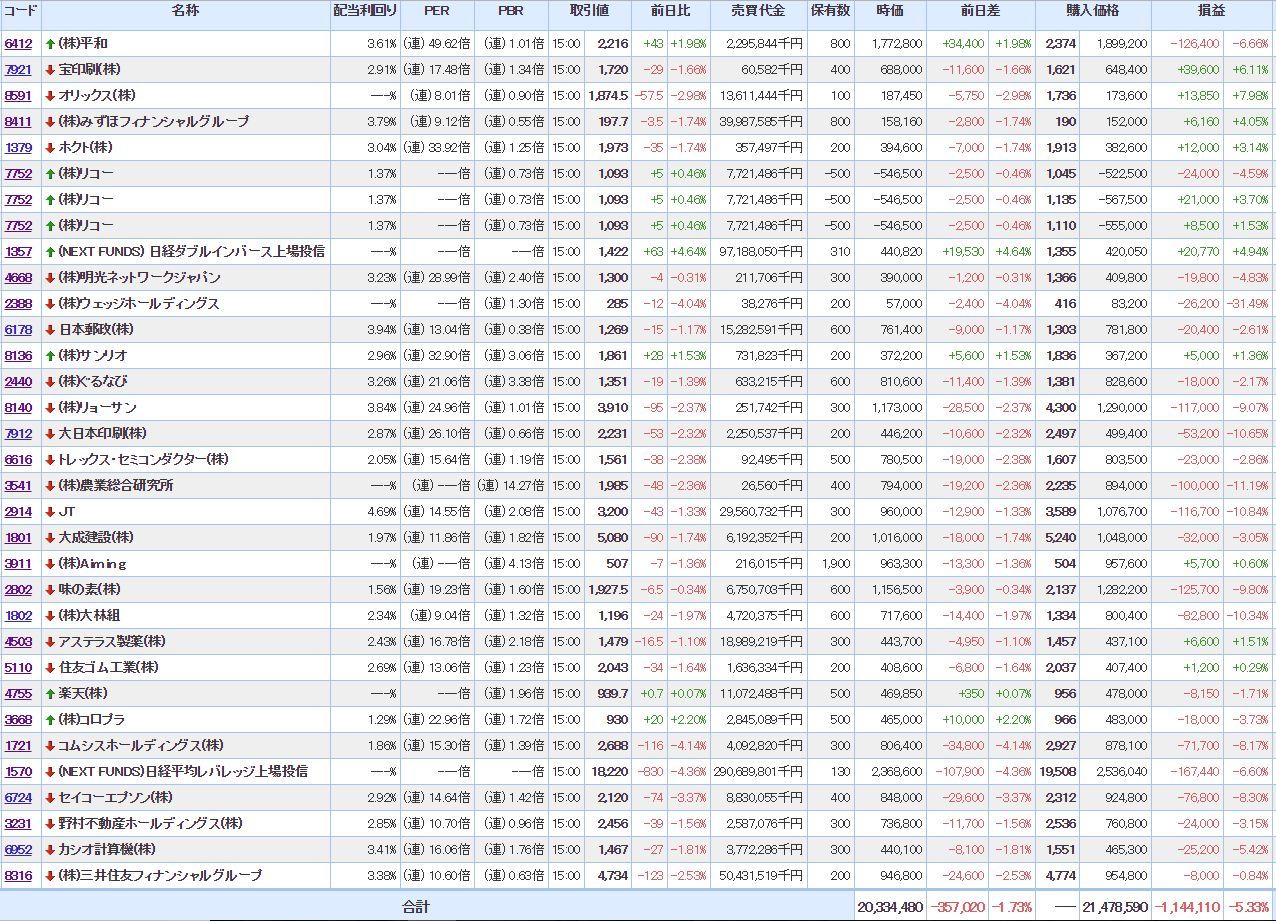
Task: Click the green up arrow beside (株)平和
Action: [50, 44]
